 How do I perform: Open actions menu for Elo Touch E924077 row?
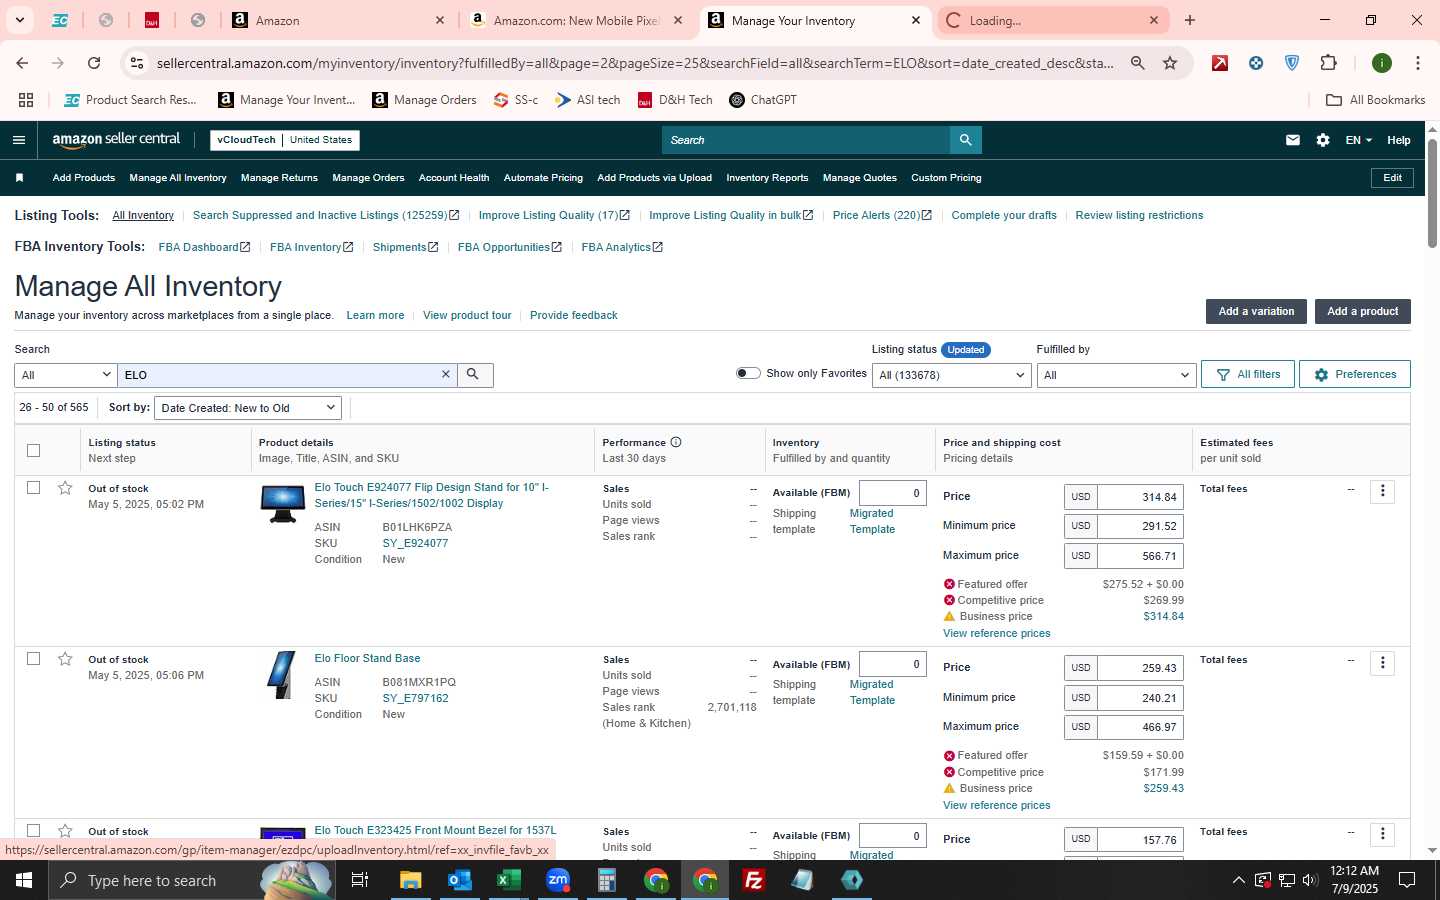click(1382, 491)
